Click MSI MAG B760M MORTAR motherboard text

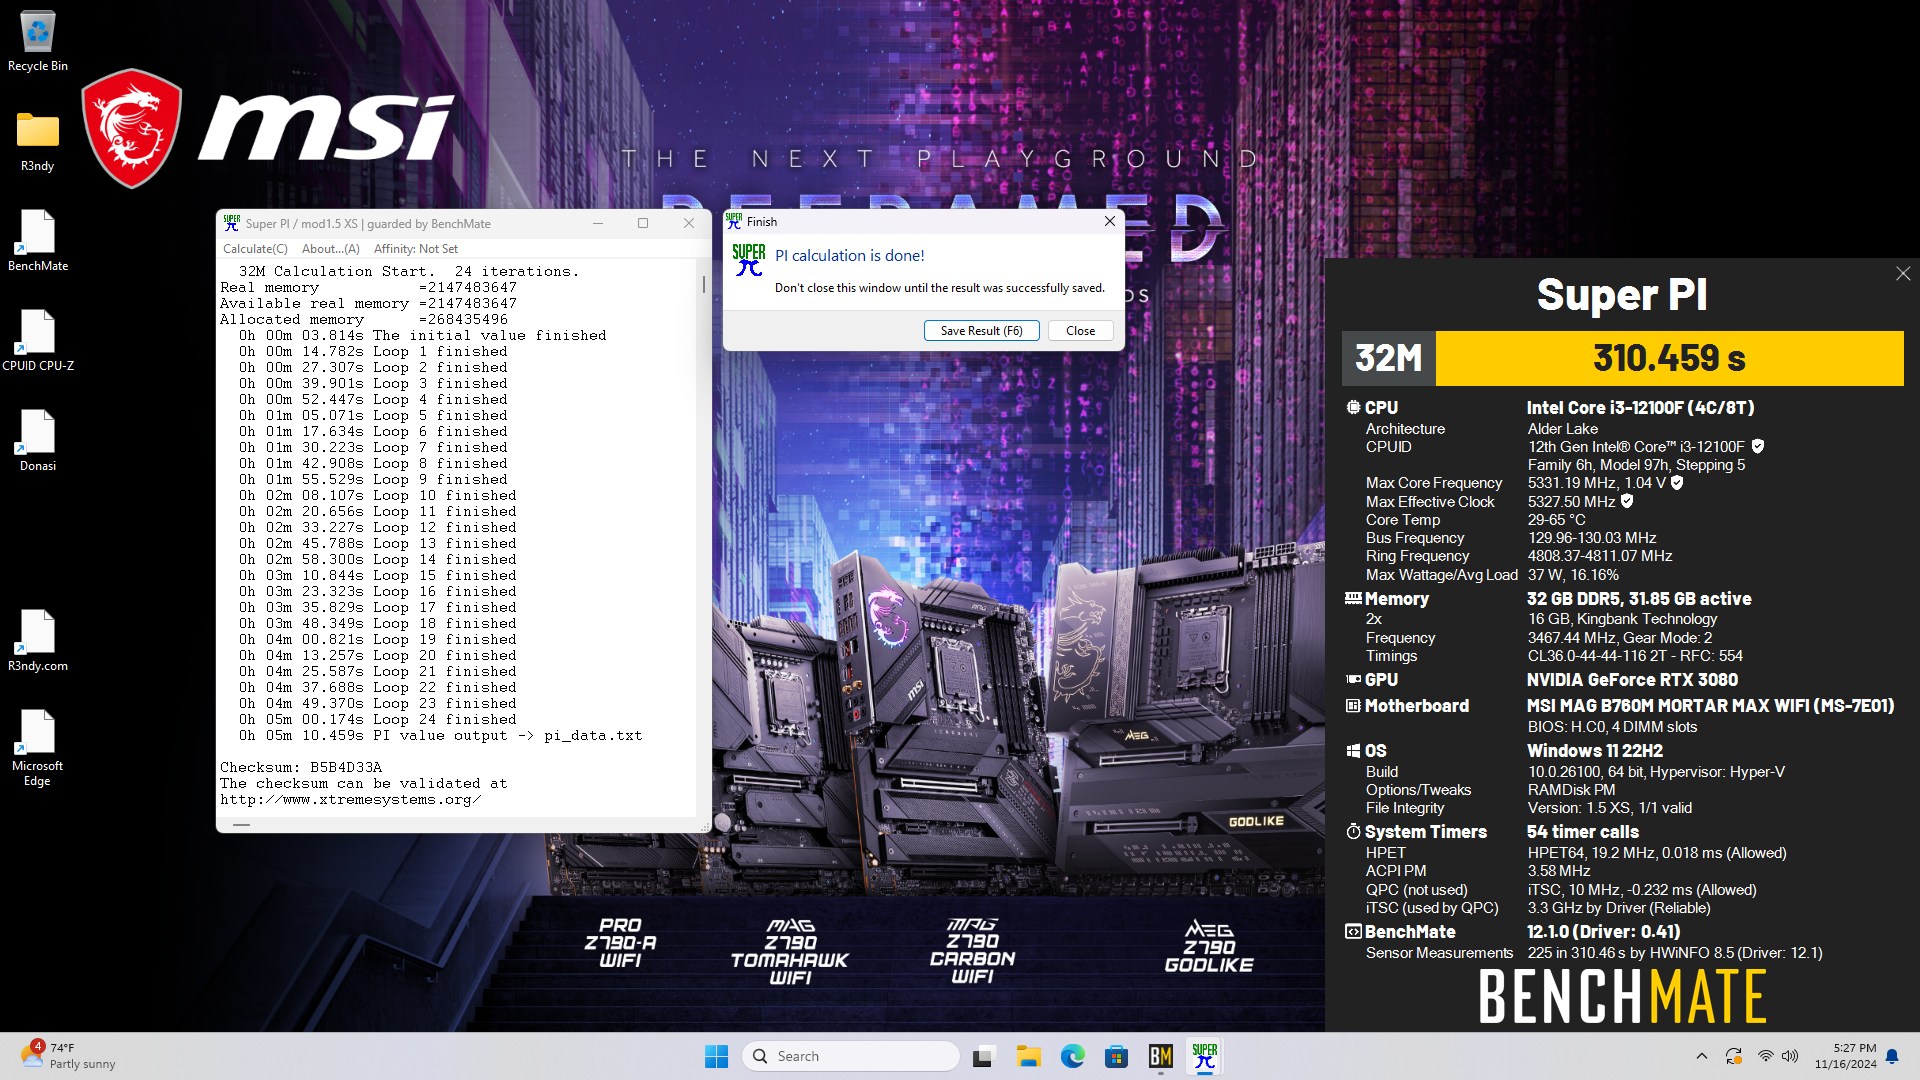1710,705
